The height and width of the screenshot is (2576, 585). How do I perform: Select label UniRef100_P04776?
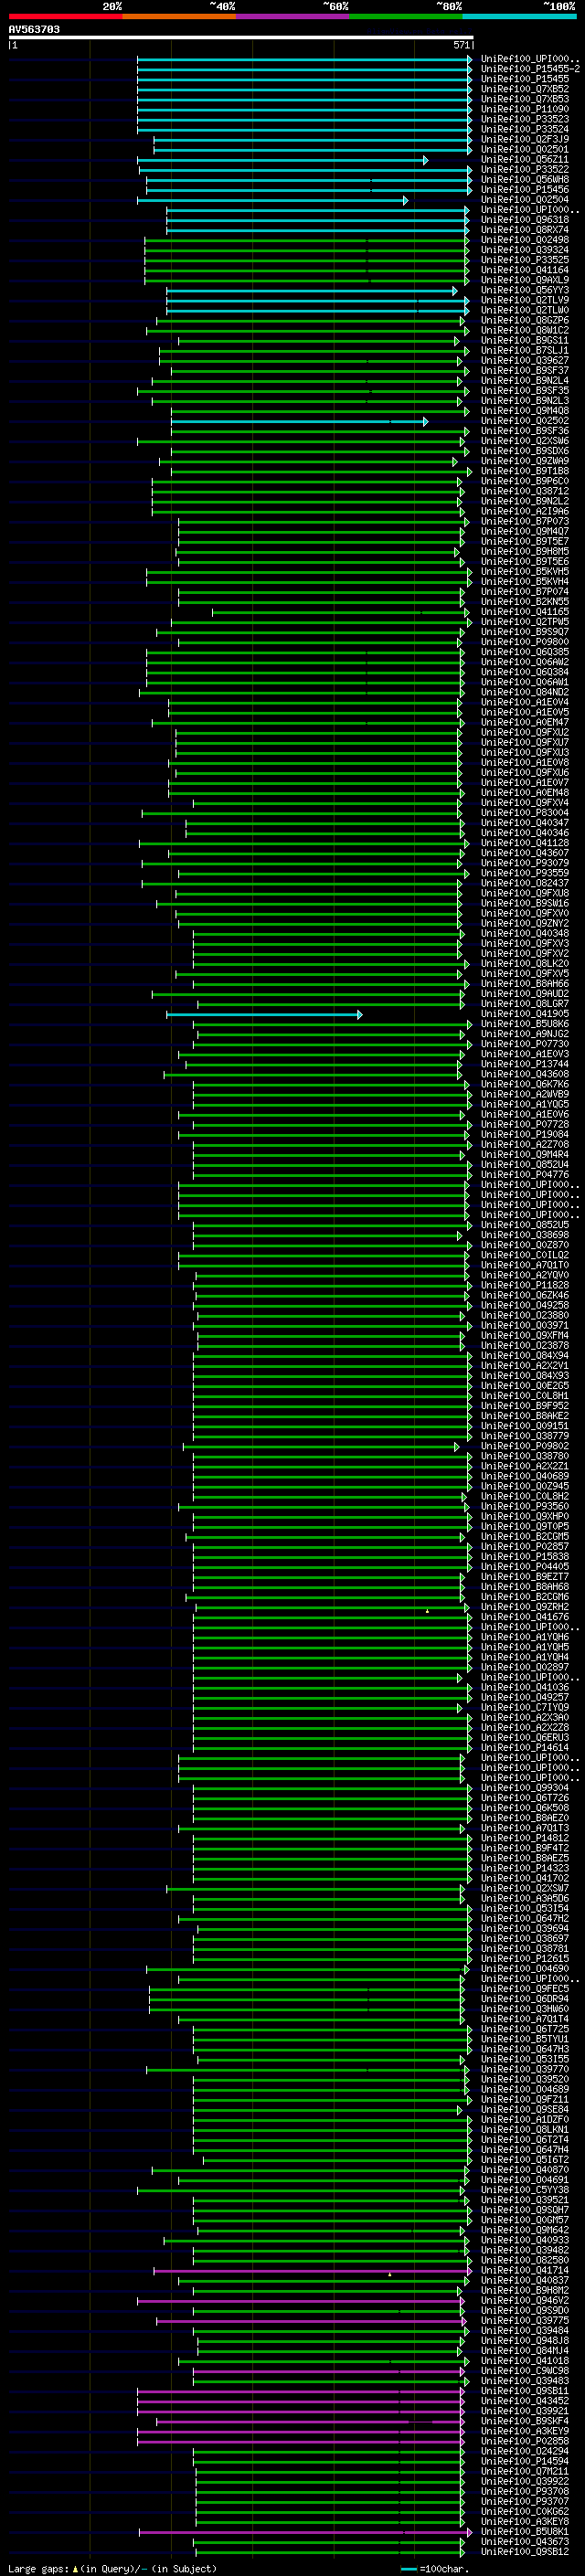coord(525,1175)
